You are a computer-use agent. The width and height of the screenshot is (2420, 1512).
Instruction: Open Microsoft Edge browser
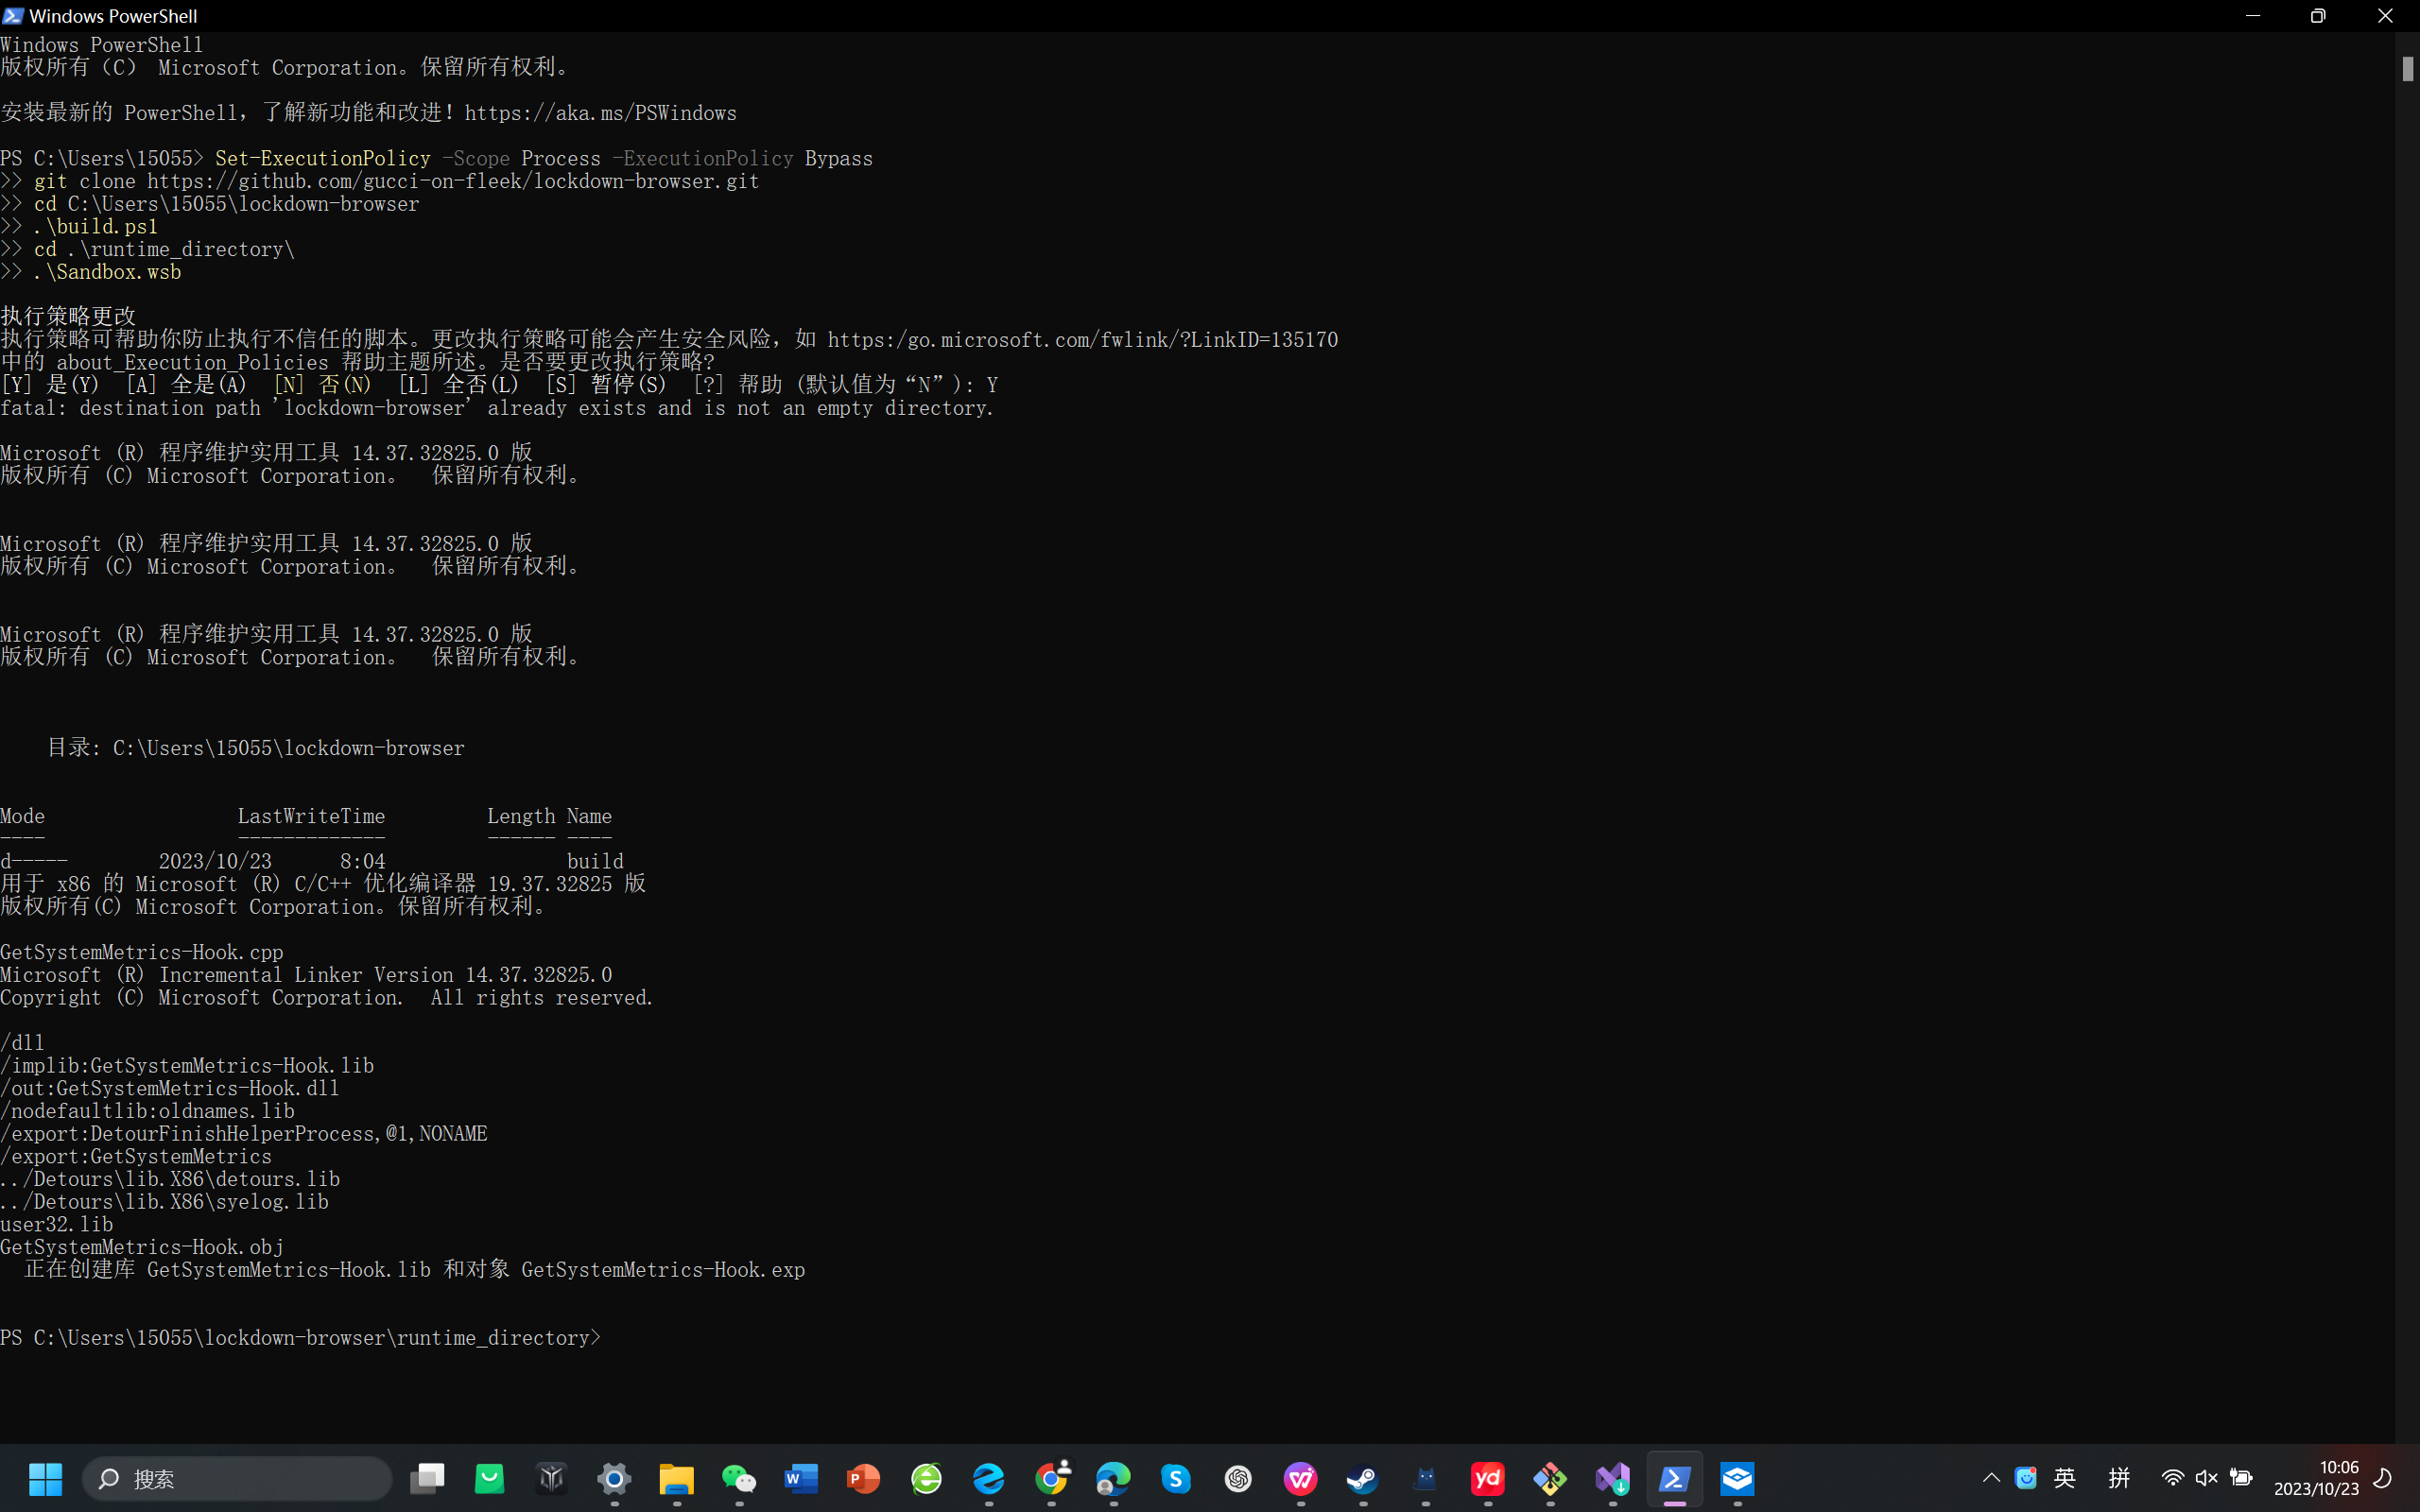pyautogui.click(x=1114, y=1480)
